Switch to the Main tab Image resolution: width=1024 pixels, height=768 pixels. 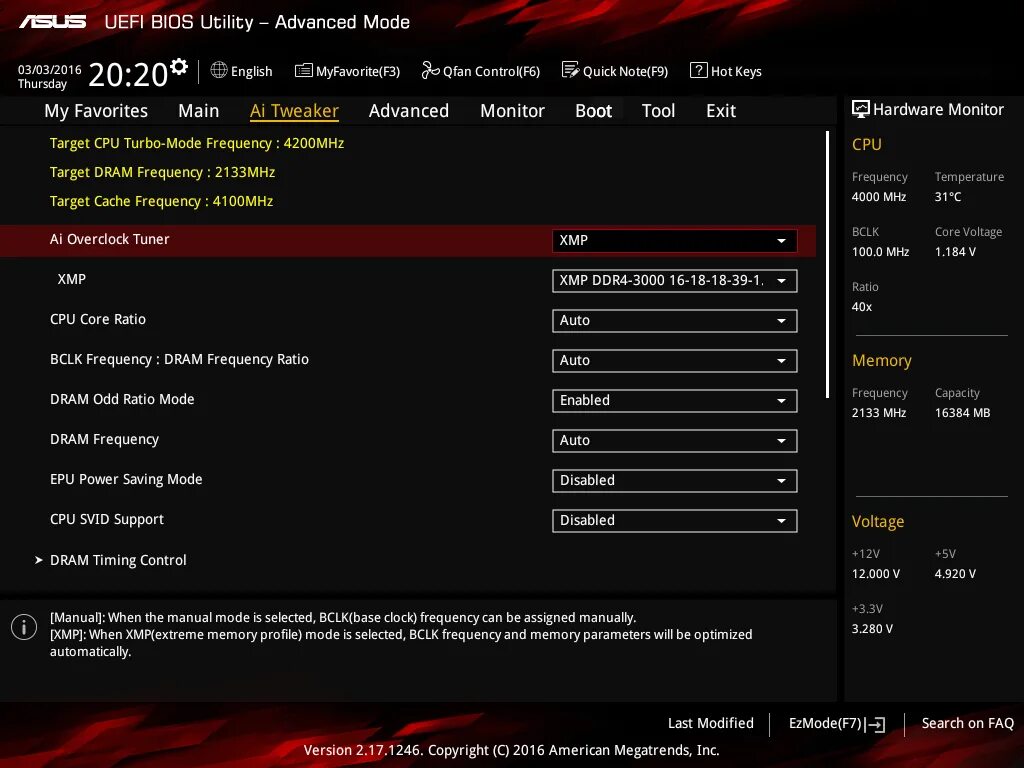[199, 111]
